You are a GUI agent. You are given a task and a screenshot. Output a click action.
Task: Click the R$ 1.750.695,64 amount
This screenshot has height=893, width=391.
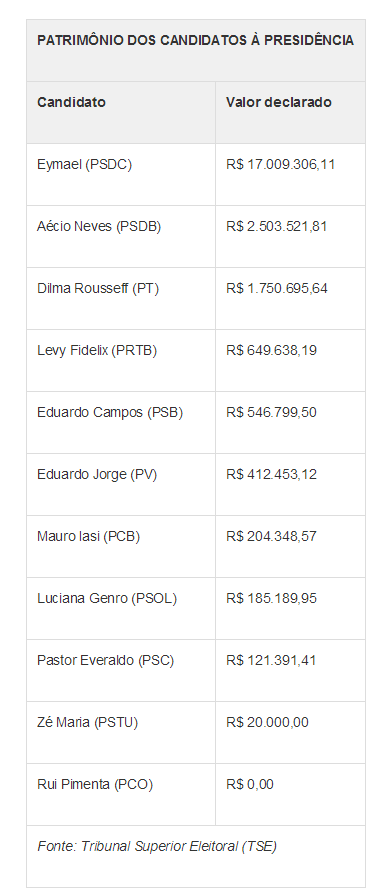point(277,289)
